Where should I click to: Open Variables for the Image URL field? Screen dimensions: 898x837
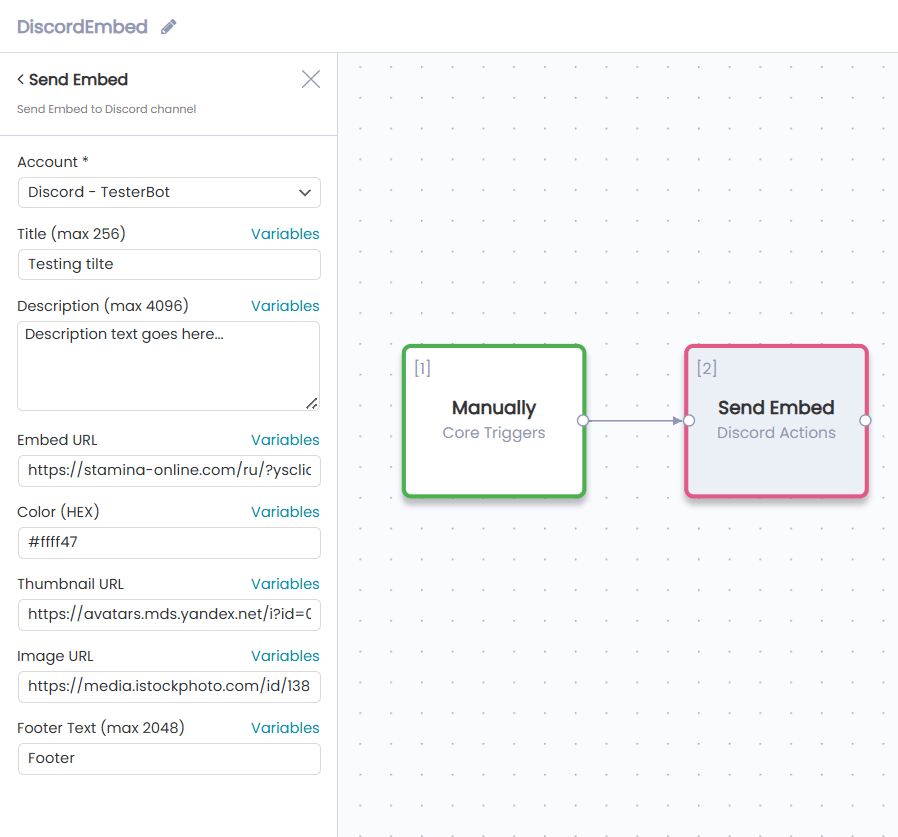tap(285, 655)
